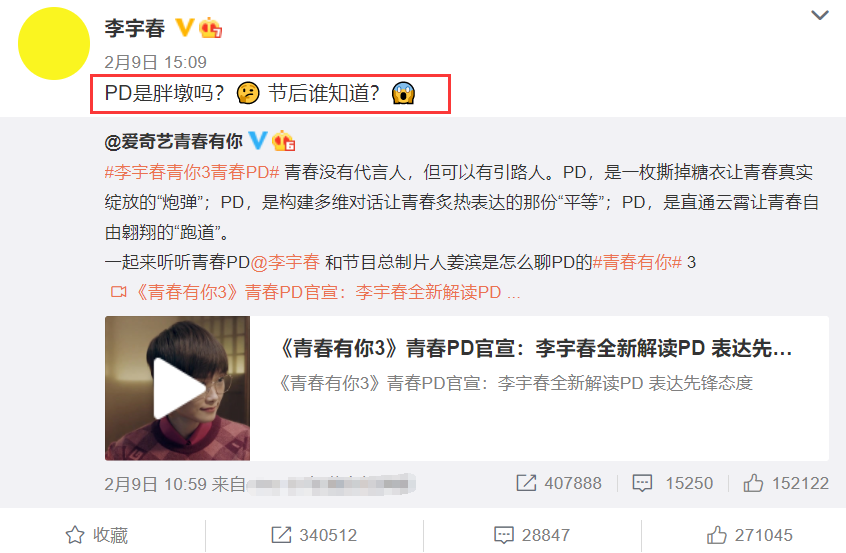
Task: Repost the post showing 340512 shares
Action: 314,535
